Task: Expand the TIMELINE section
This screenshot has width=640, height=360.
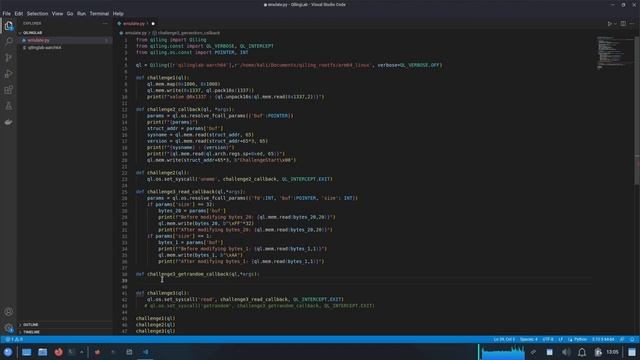Action: [31, 332]
